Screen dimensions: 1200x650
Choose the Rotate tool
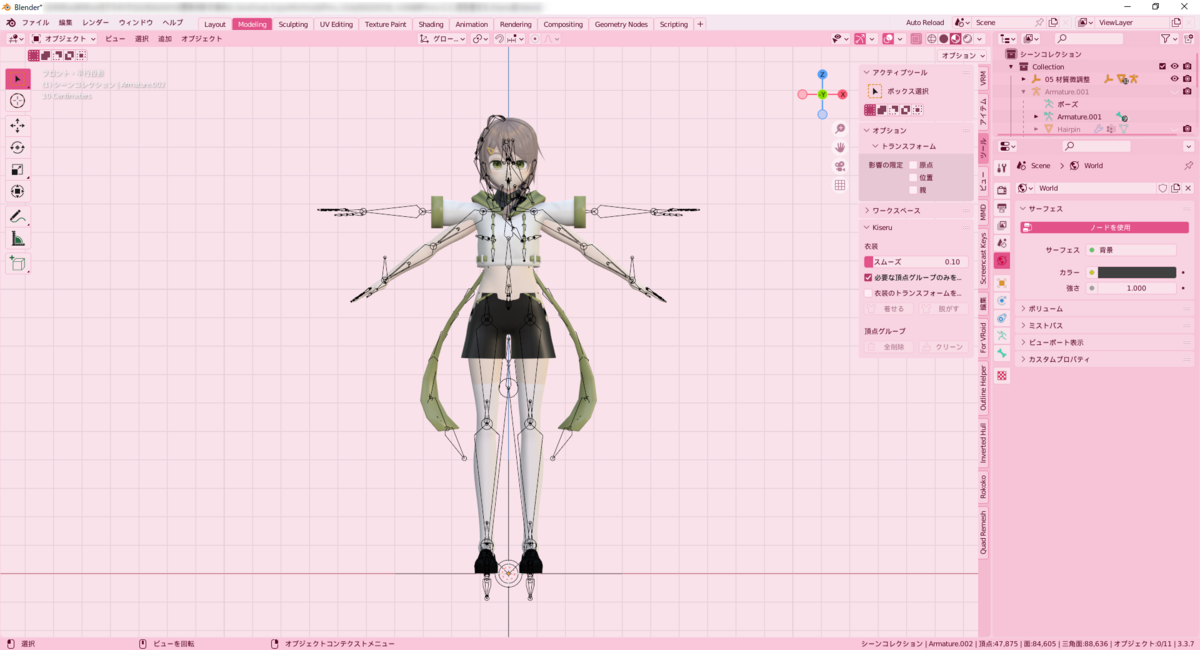pos(18,147)
